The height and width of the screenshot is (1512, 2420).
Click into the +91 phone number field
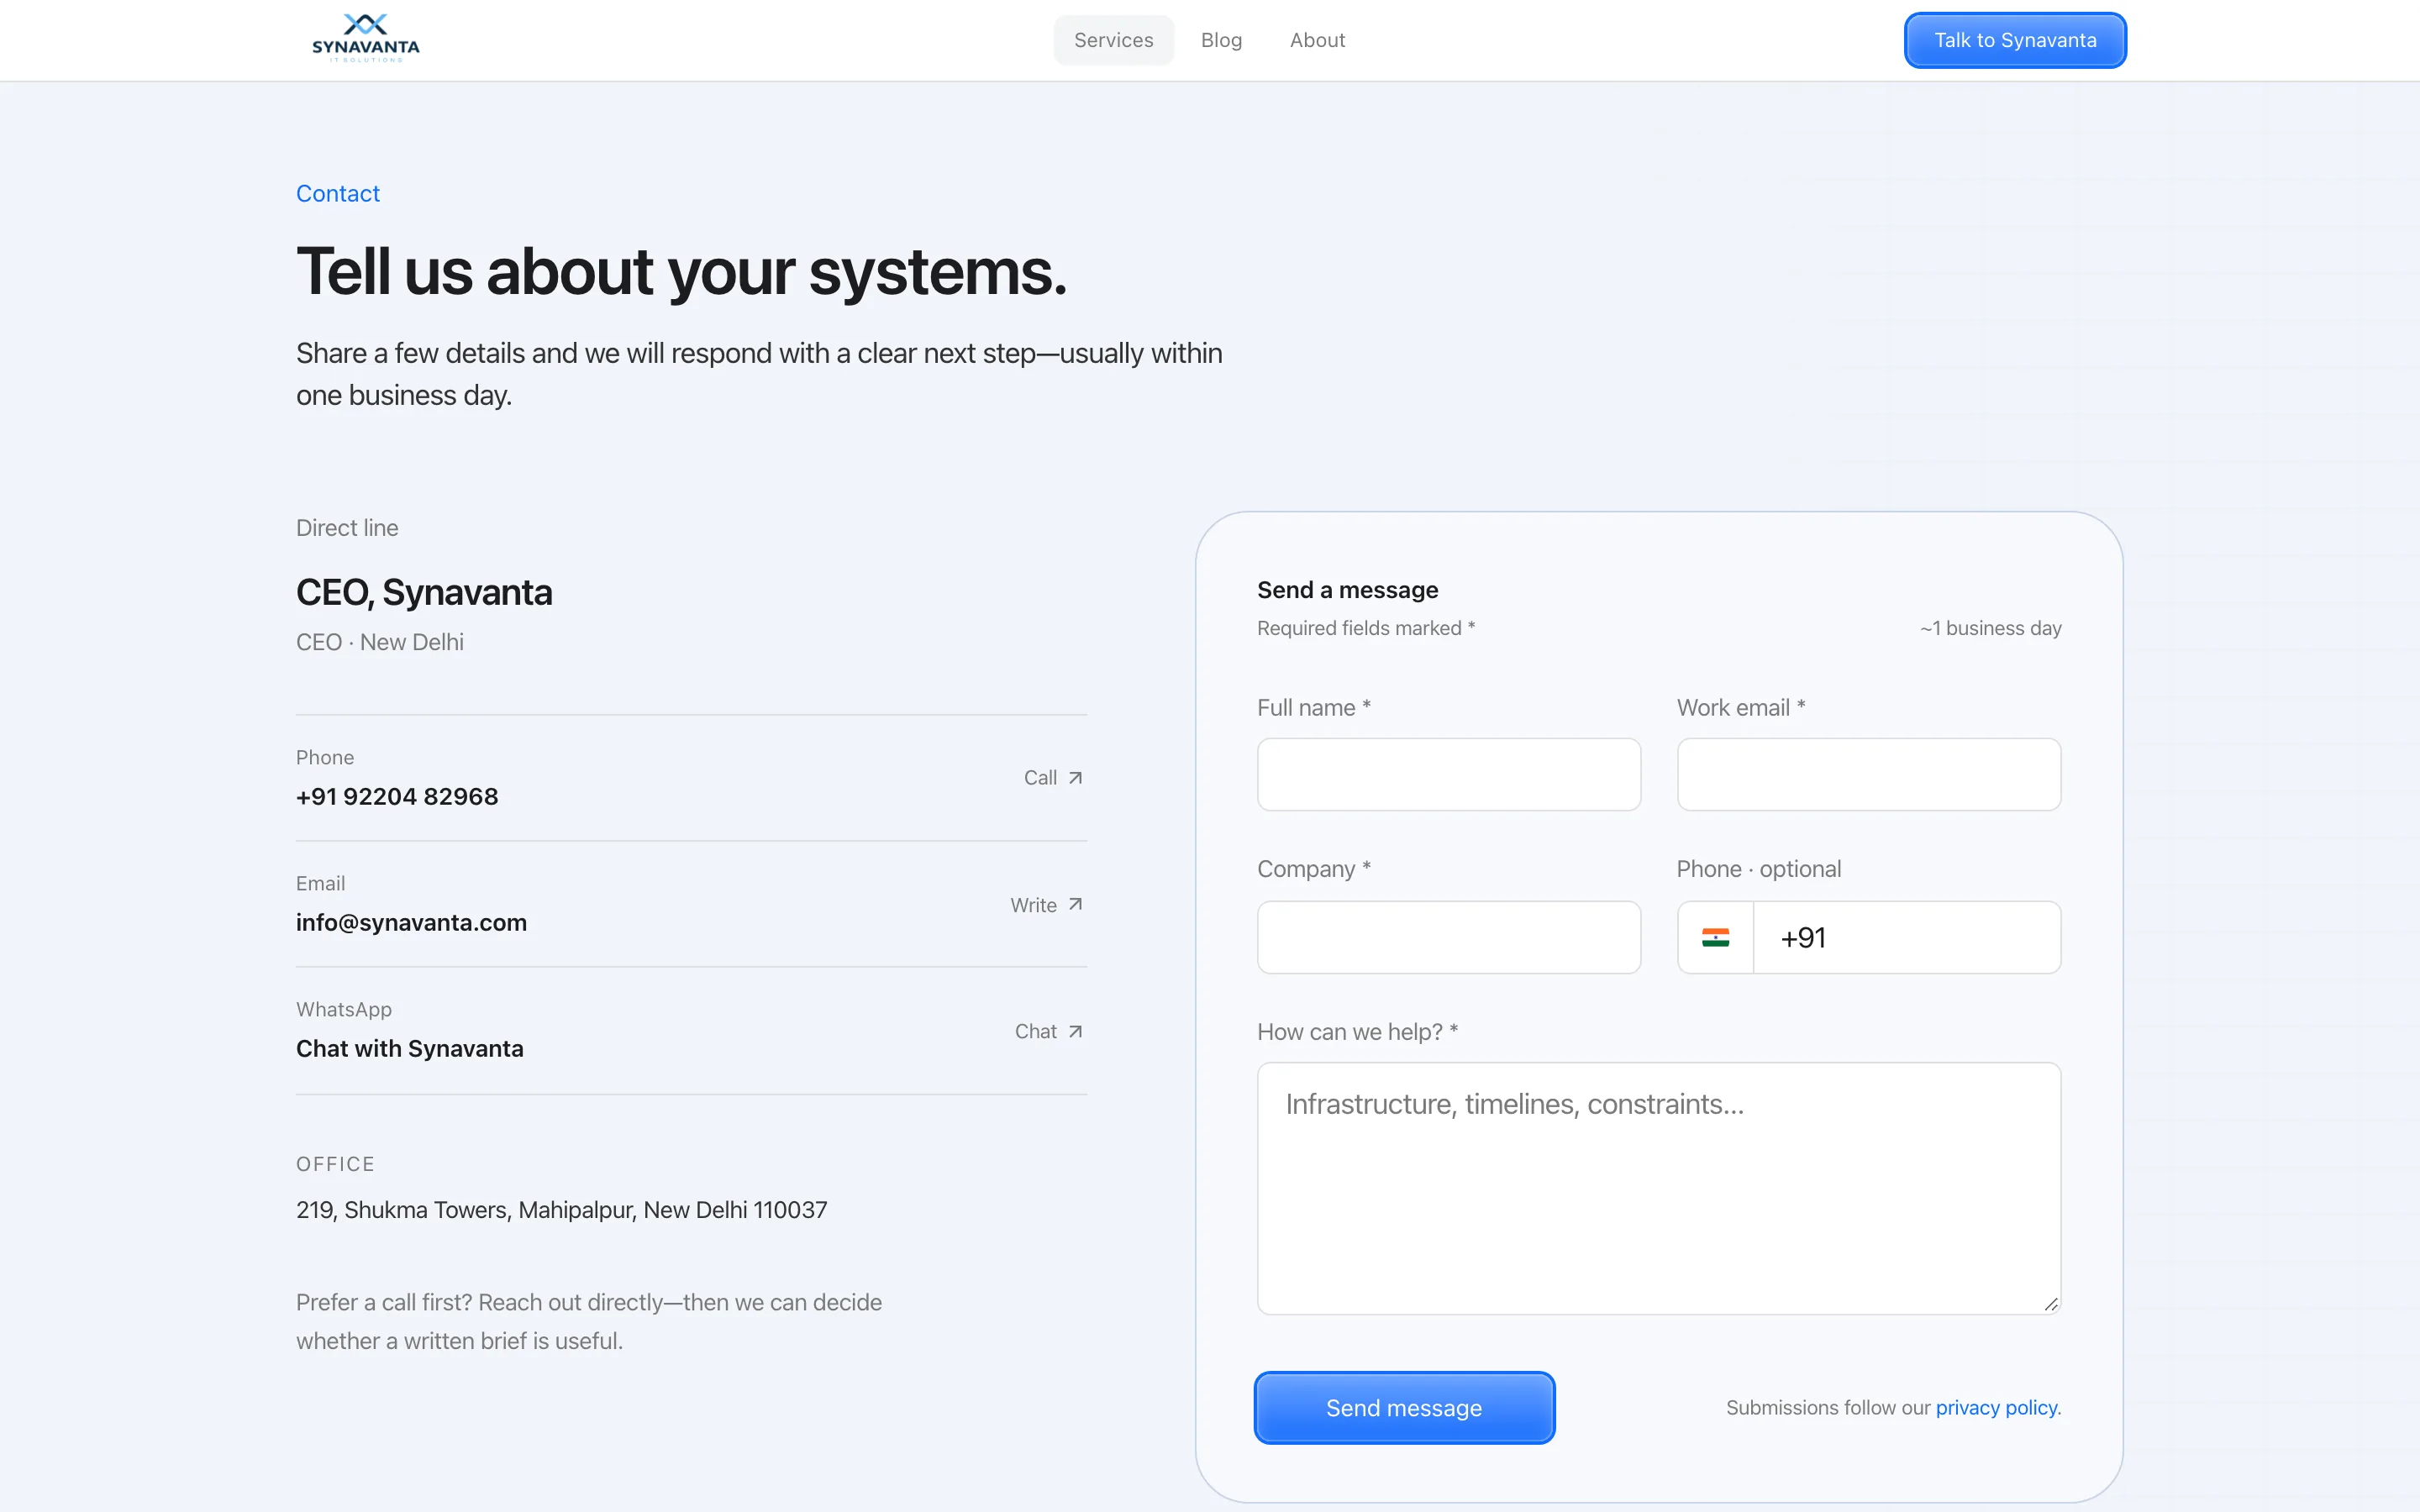1906,937
